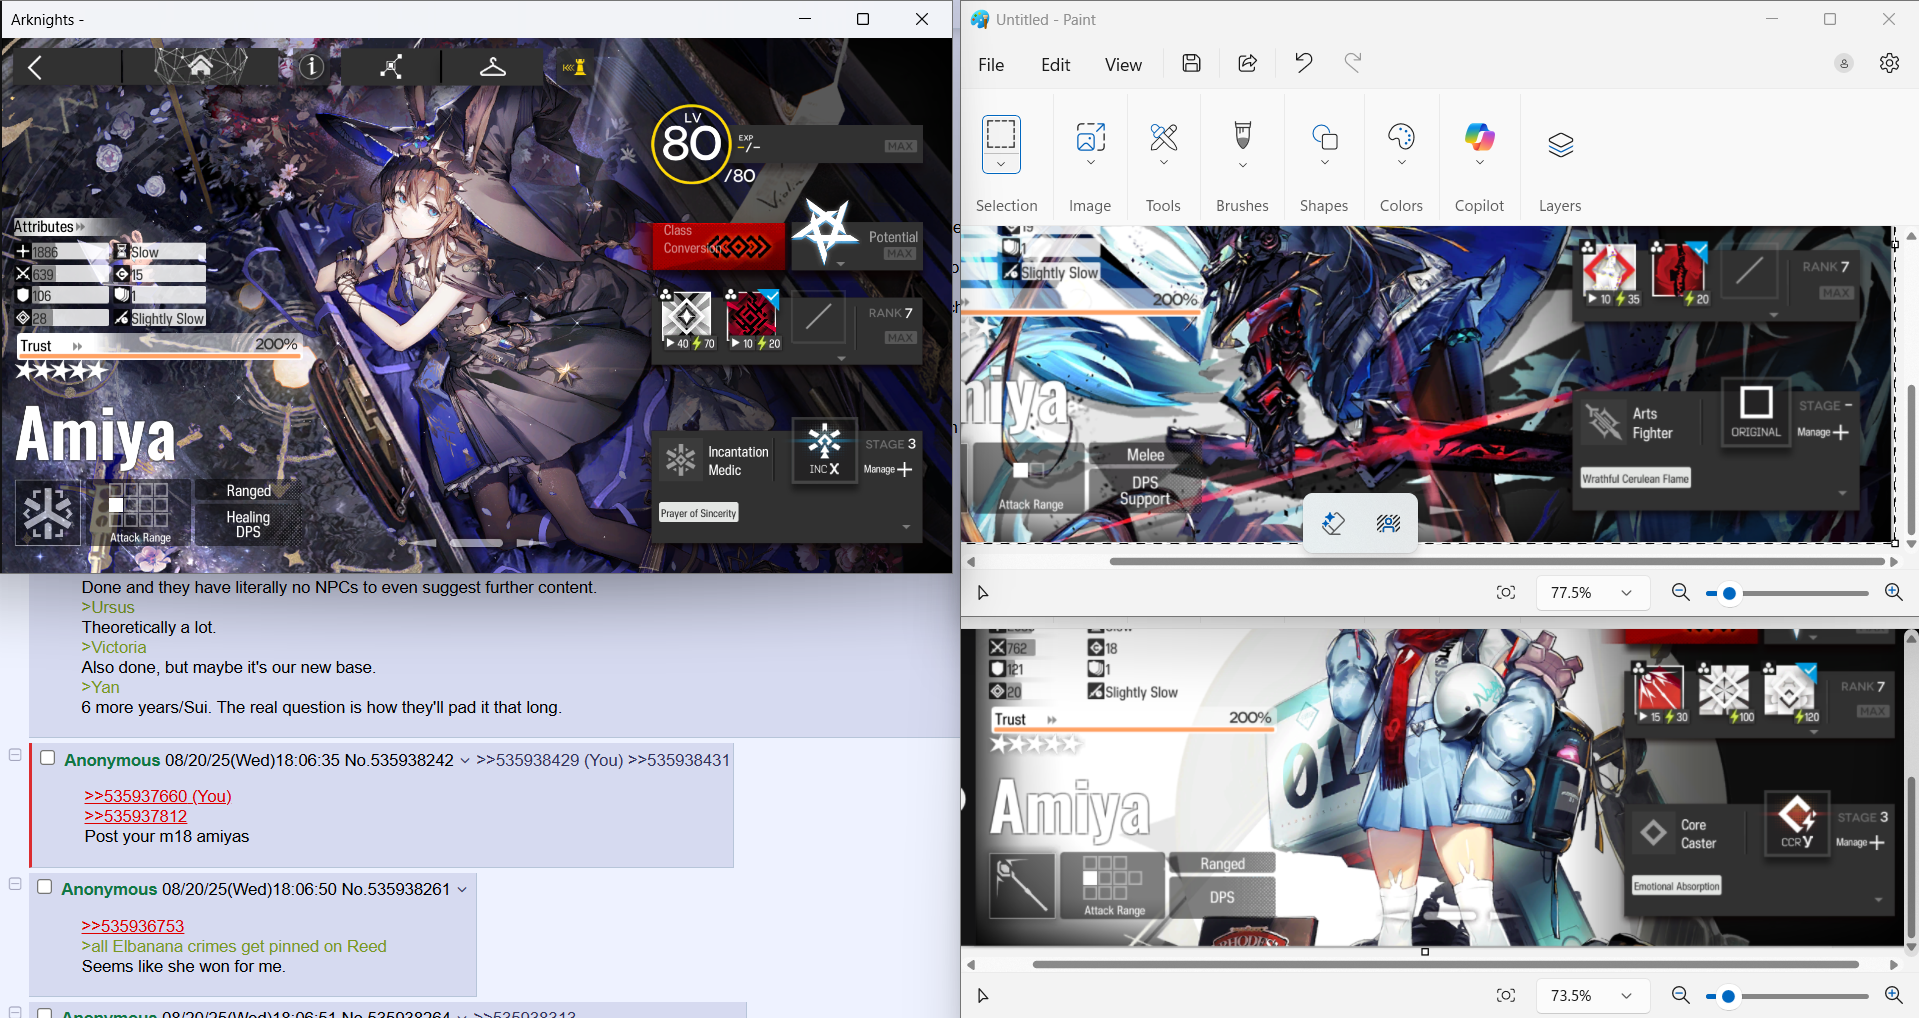Expand the Selection tool options arrow
Image resolution: width=1919 pixels, height=1018 pixels.
pos(1001,164)
